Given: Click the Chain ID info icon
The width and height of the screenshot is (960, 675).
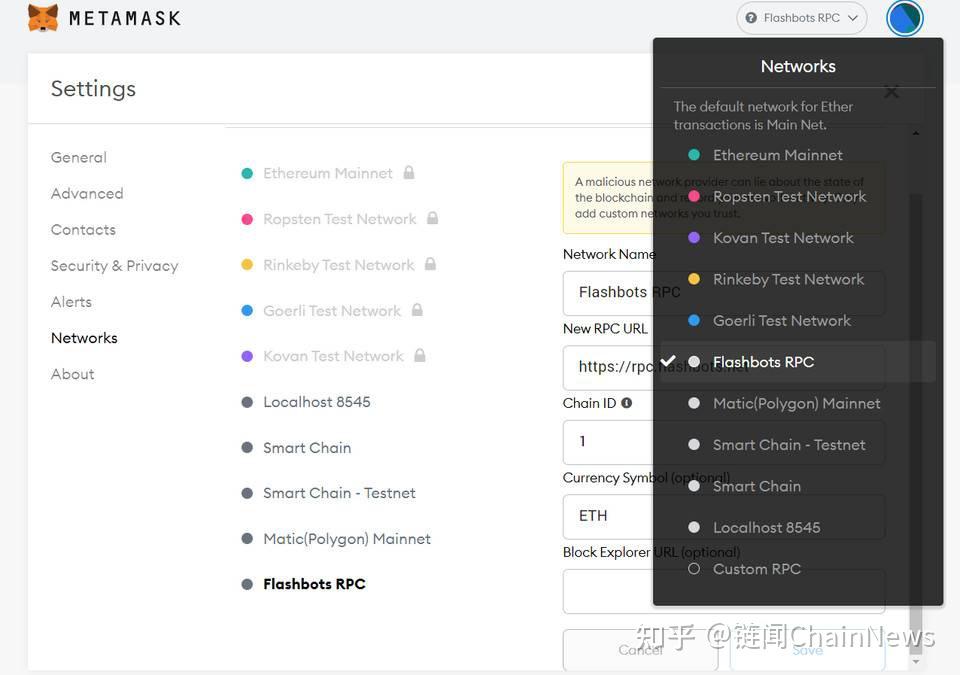Looking at the screenshot, I should (626, 403).
